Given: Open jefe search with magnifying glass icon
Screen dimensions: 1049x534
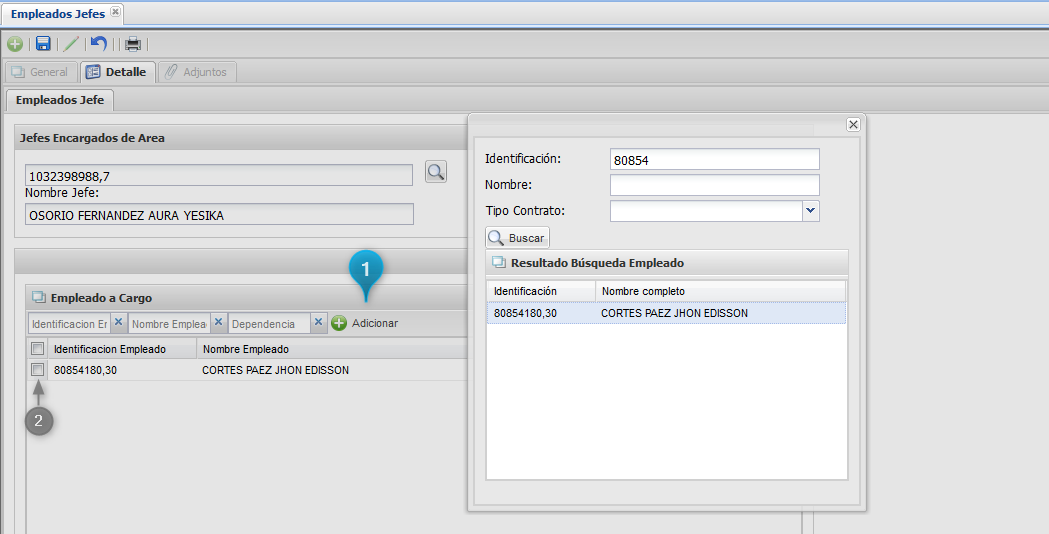Looking at the screenshot, I should click(435, 172).
